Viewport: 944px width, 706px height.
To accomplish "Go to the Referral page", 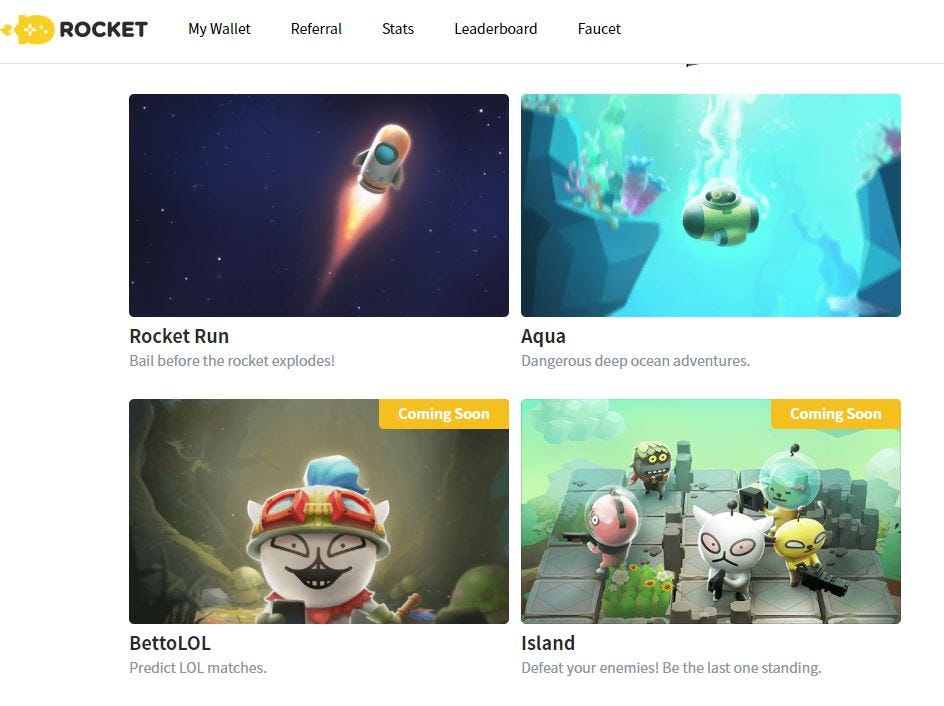I will point(316,29).
